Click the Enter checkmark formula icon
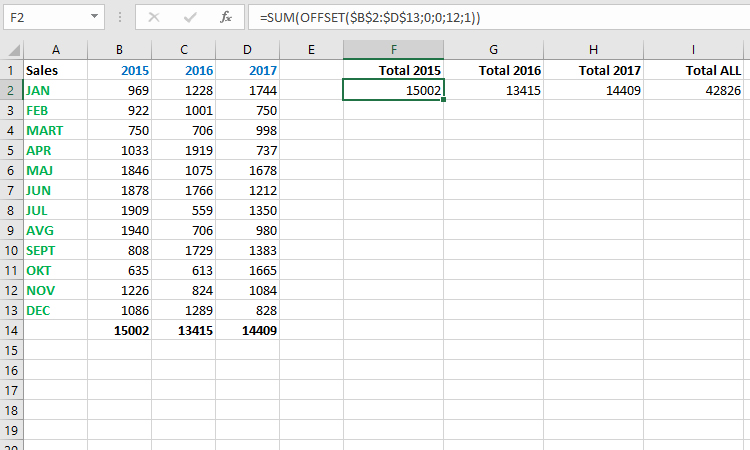The height and width of the screenshot is (450, 750). pos(190,17)
